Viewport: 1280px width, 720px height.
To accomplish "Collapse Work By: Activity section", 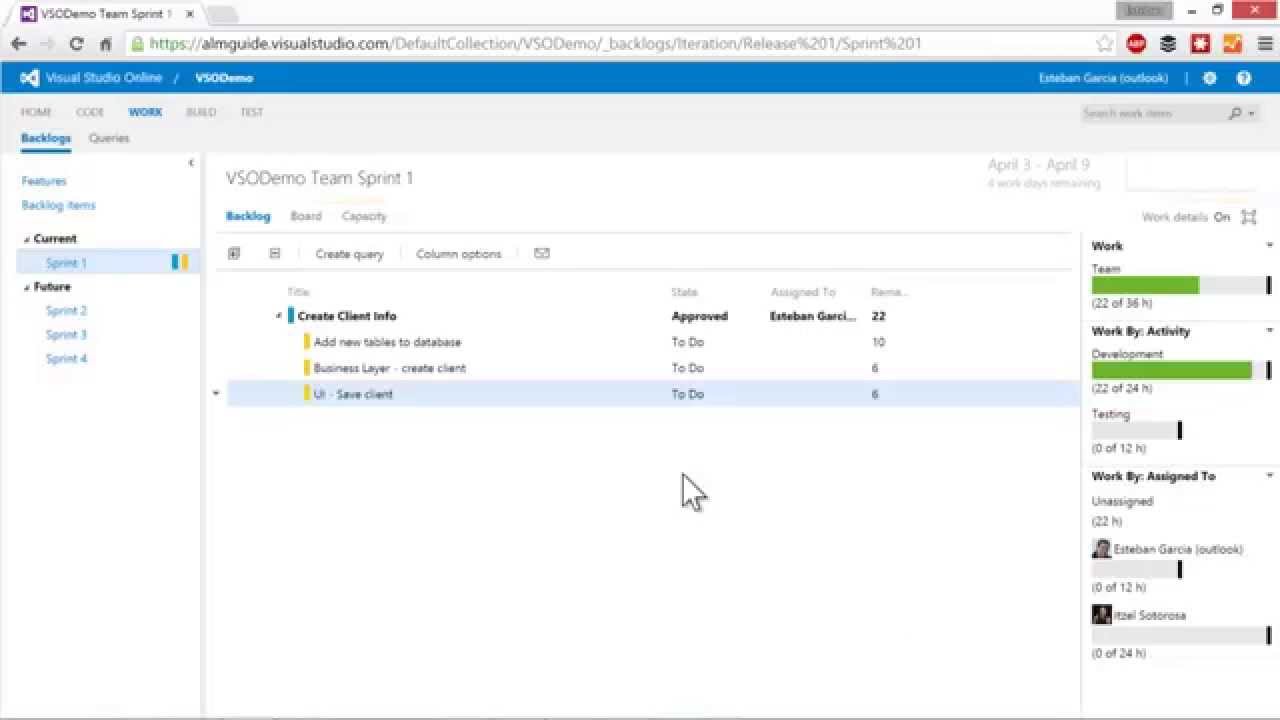I will click(x=1270, y=330).
